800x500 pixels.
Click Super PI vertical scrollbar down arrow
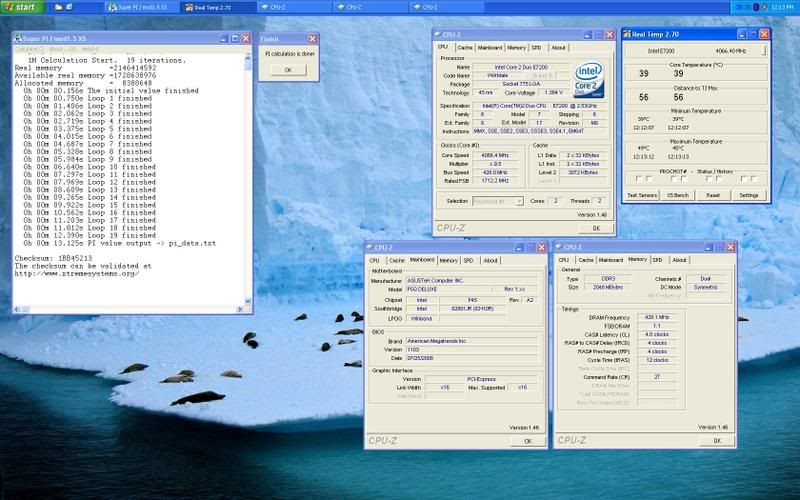(248, 301)
